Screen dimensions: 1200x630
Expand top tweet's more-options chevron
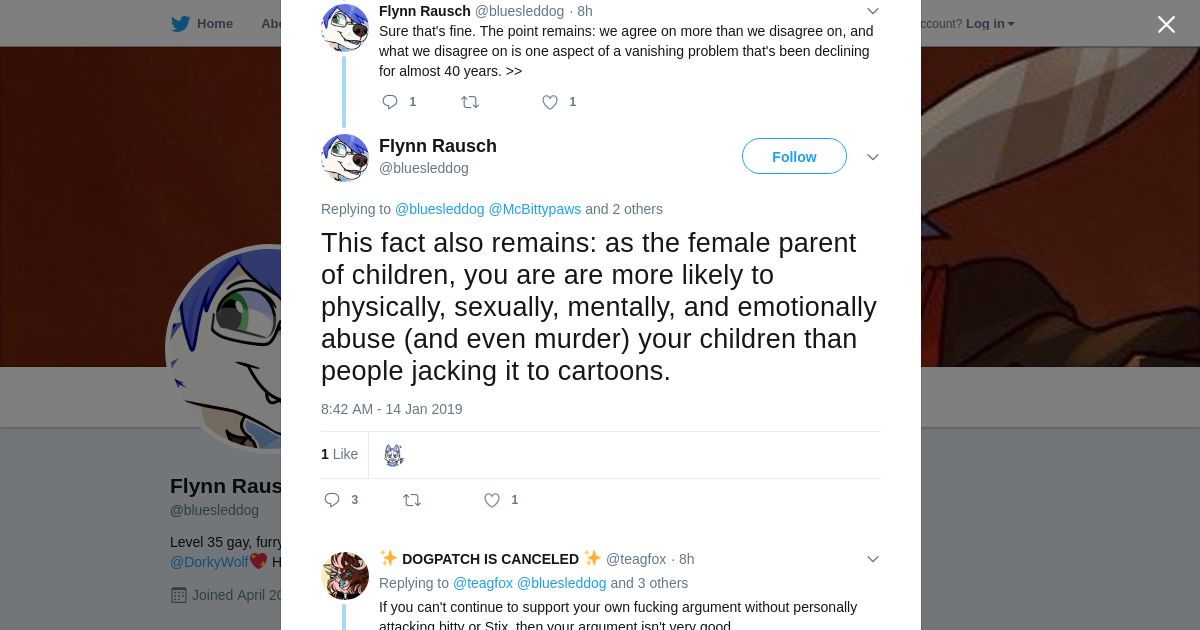pos(872,11)
